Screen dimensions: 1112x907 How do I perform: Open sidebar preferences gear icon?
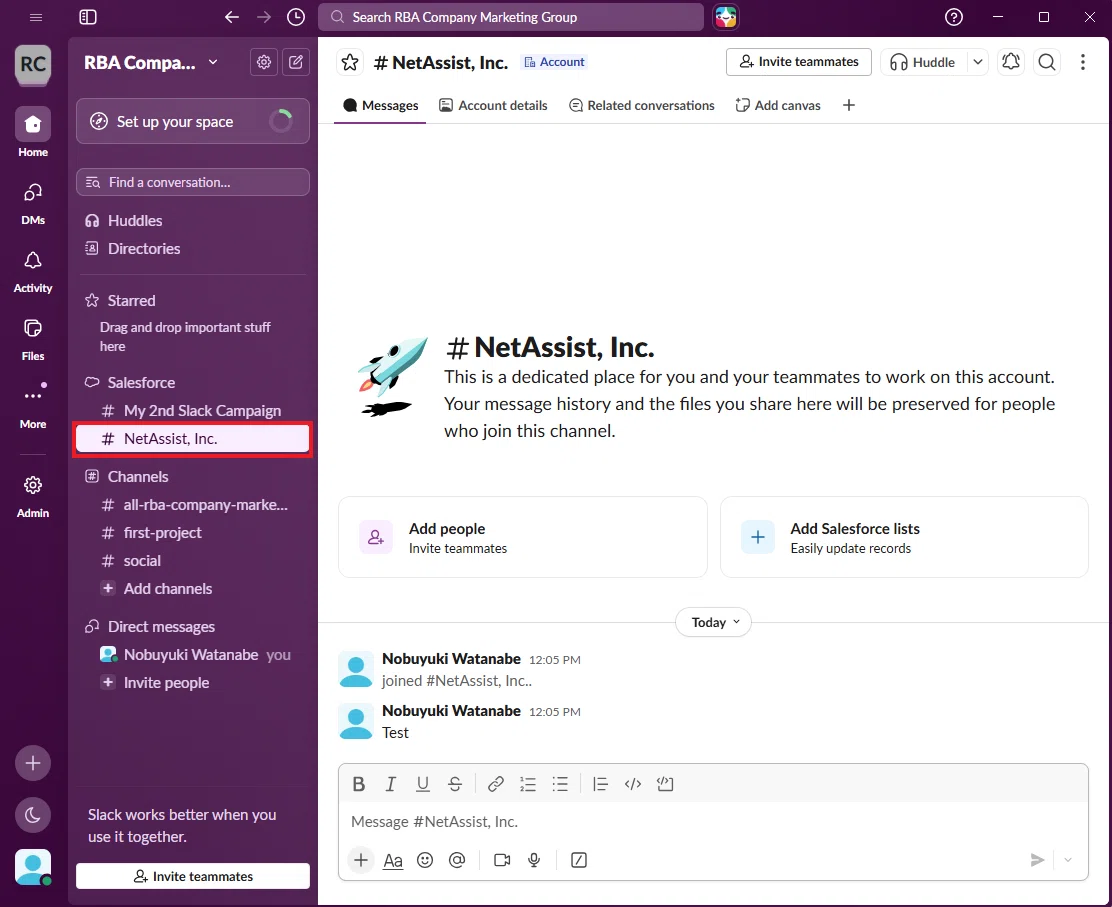click(x=264, y=62)
